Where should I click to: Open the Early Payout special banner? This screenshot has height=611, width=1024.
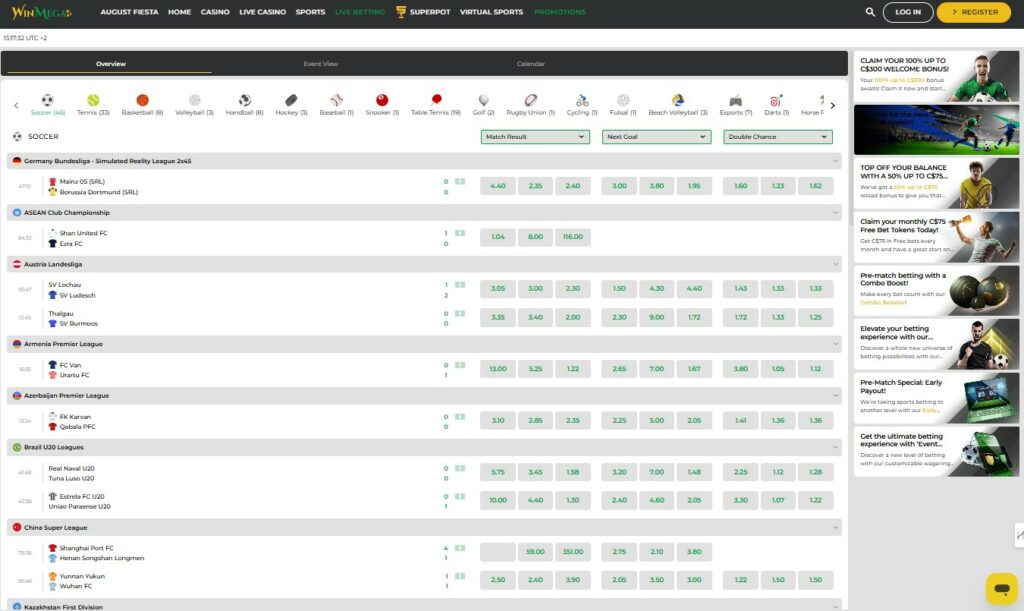[936, 398]
